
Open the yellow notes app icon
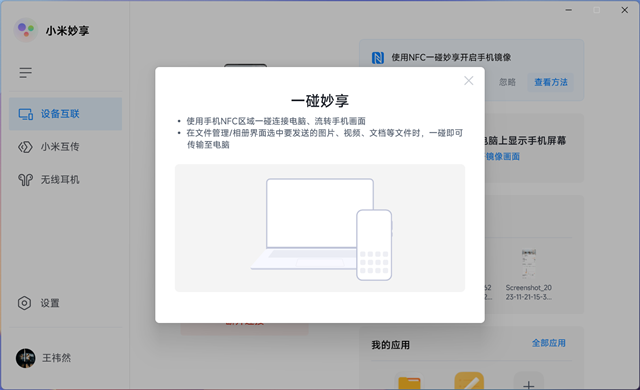[469, 381]
